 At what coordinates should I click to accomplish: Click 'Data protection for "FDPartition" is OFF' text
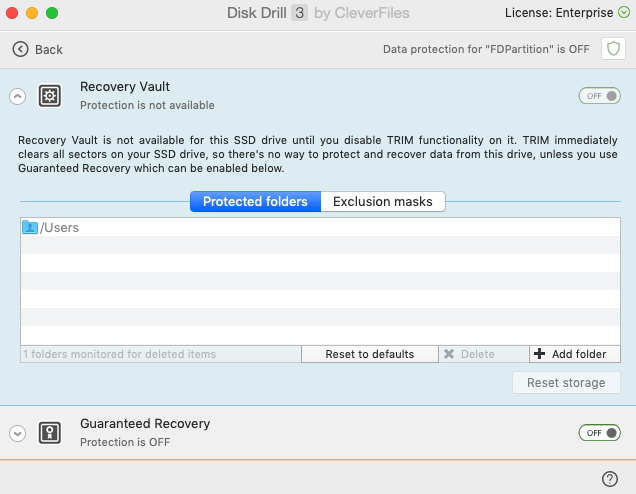click(x=486, y=49)
